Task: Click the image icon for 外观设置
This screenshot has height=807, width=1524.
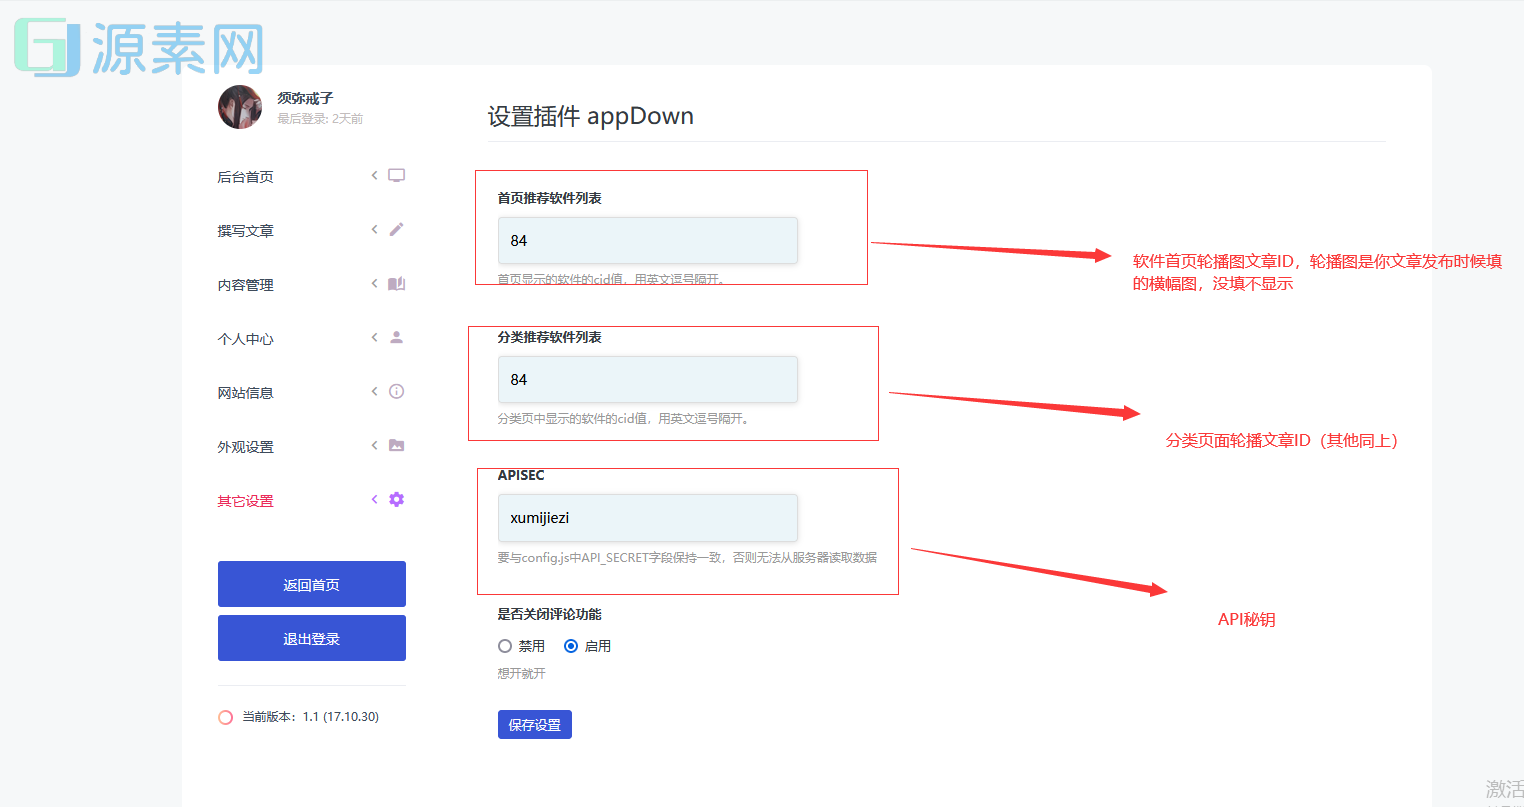Action: click(396, 445)
